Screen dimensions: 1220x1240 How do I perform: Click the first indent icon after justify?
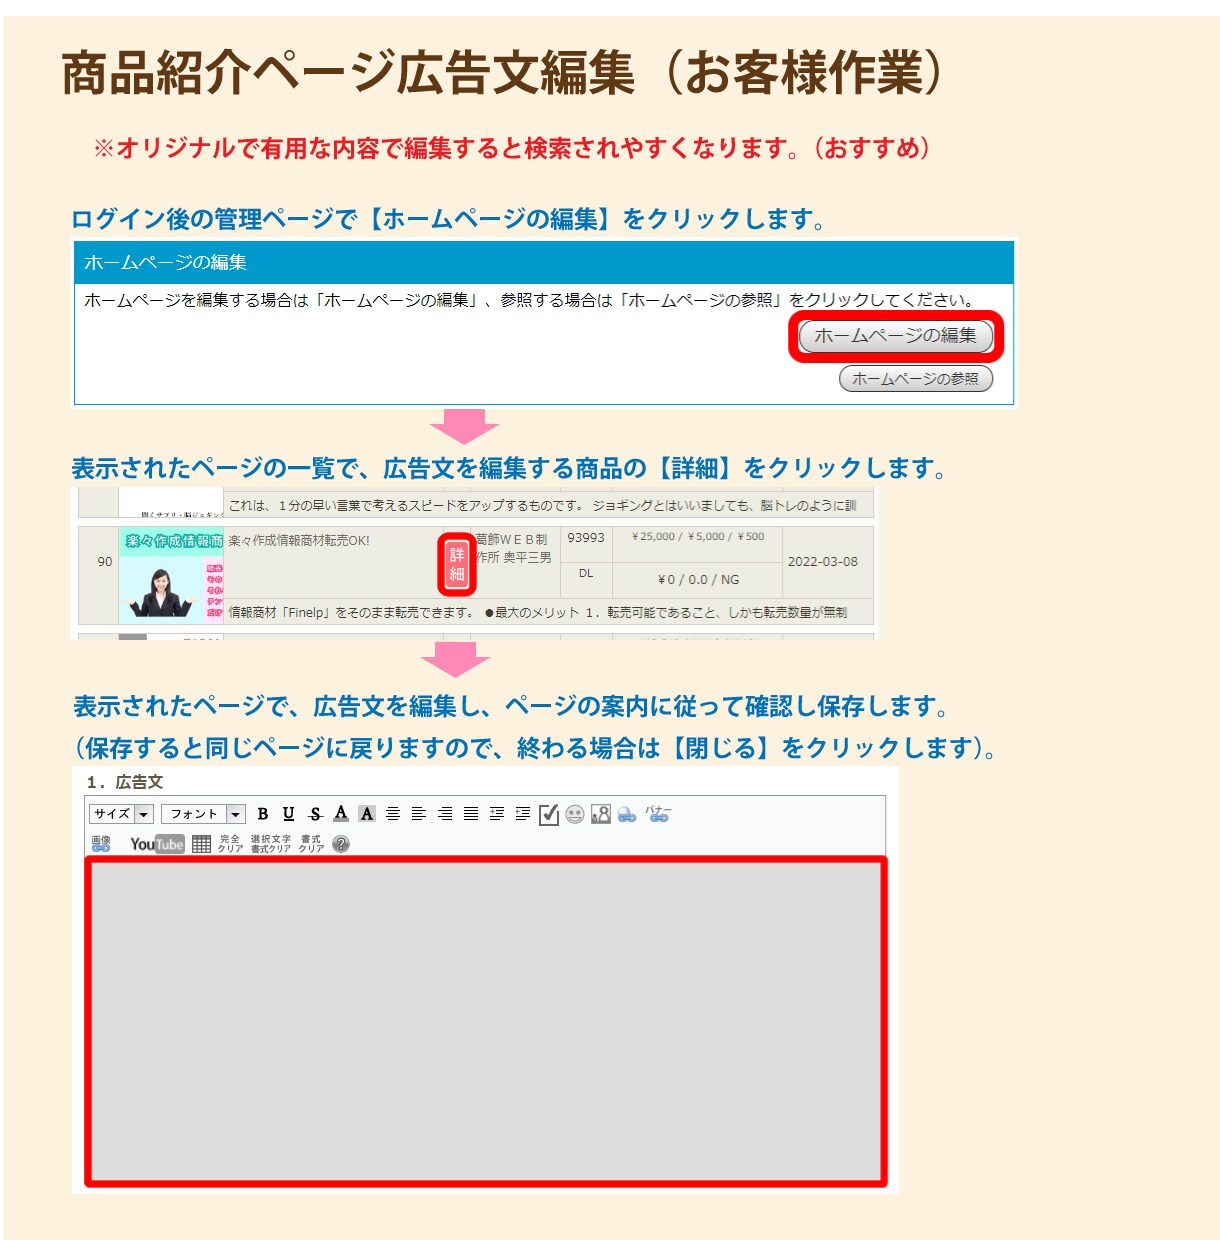497,814
